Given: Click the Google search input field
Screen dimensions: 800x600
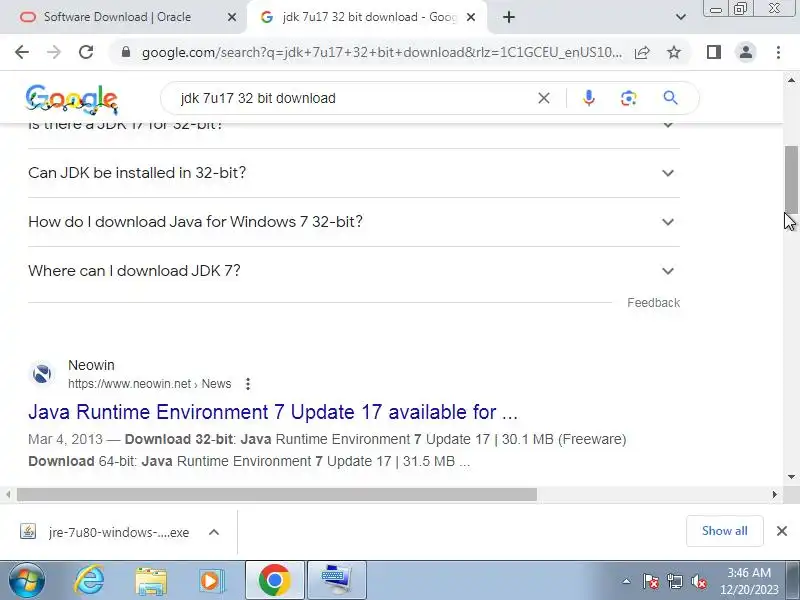Looking at the screenshot, I should point(352,98).
